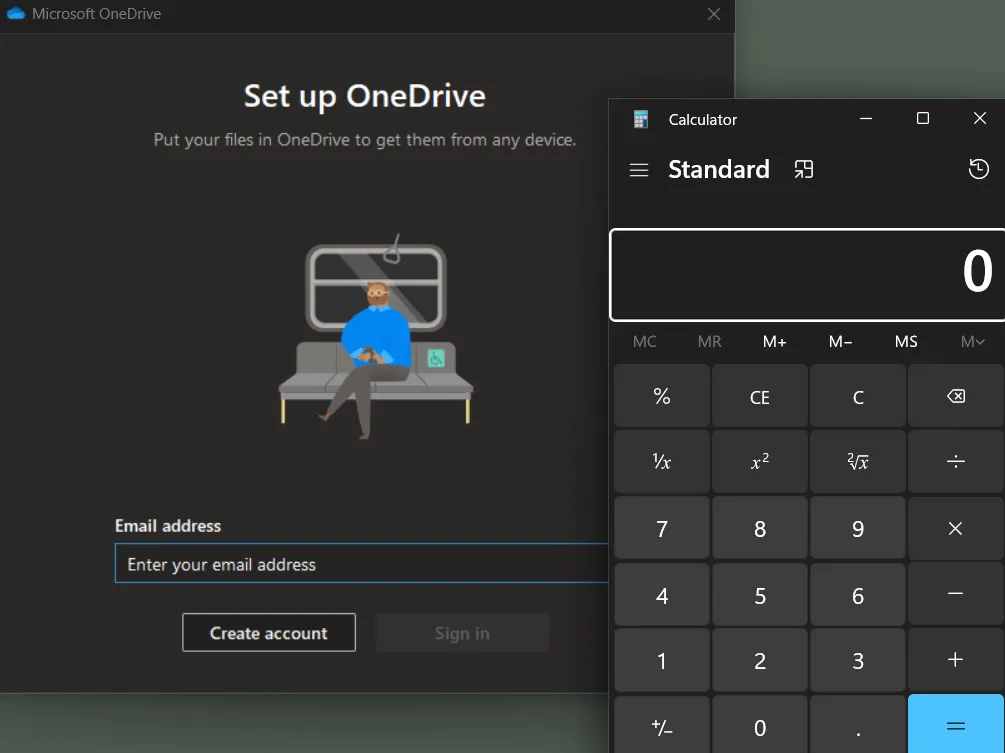Click digit 7 on Calculator keypad
The width and height of the screenshot is (1005, 753).
[x=661, y=528]
